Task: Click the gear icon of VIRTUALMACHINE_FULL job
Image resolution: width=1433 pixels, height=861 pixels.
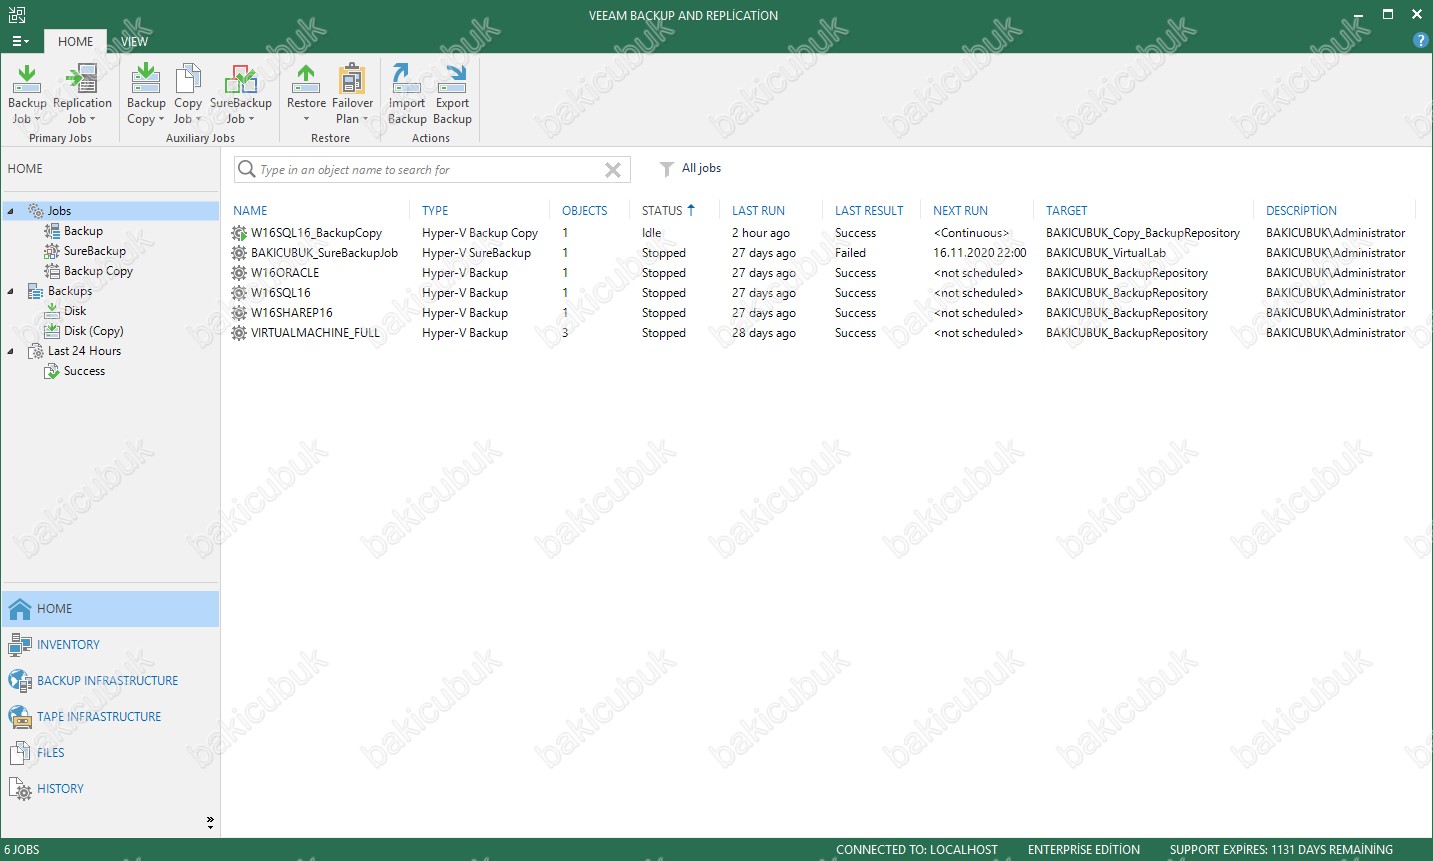Action: click(239, 333)
